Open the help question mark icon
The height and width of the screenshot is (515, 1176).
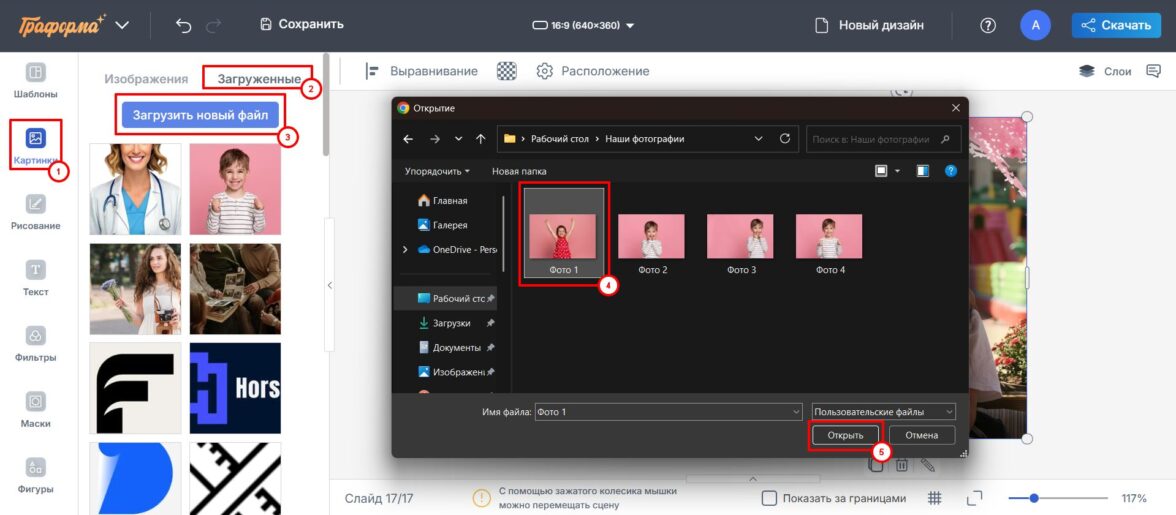tap(988, 25)
